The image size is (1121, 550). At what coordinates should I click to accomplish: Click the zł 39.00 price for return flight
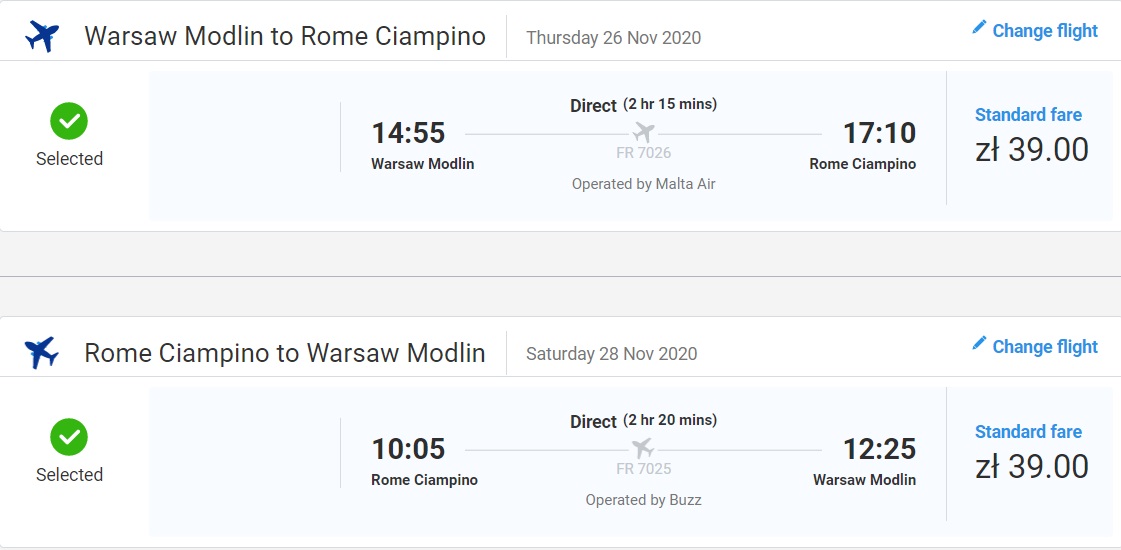(1032, 466)
